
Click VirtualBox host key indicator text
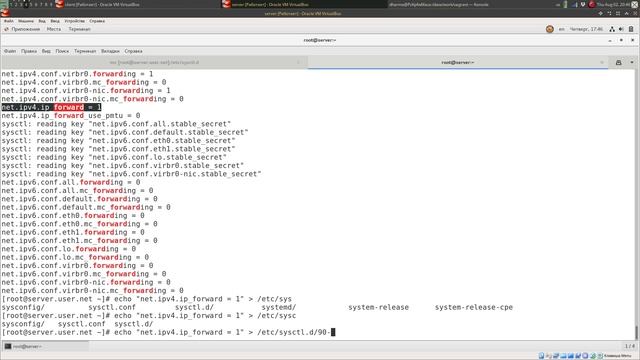tap(618, 356)
